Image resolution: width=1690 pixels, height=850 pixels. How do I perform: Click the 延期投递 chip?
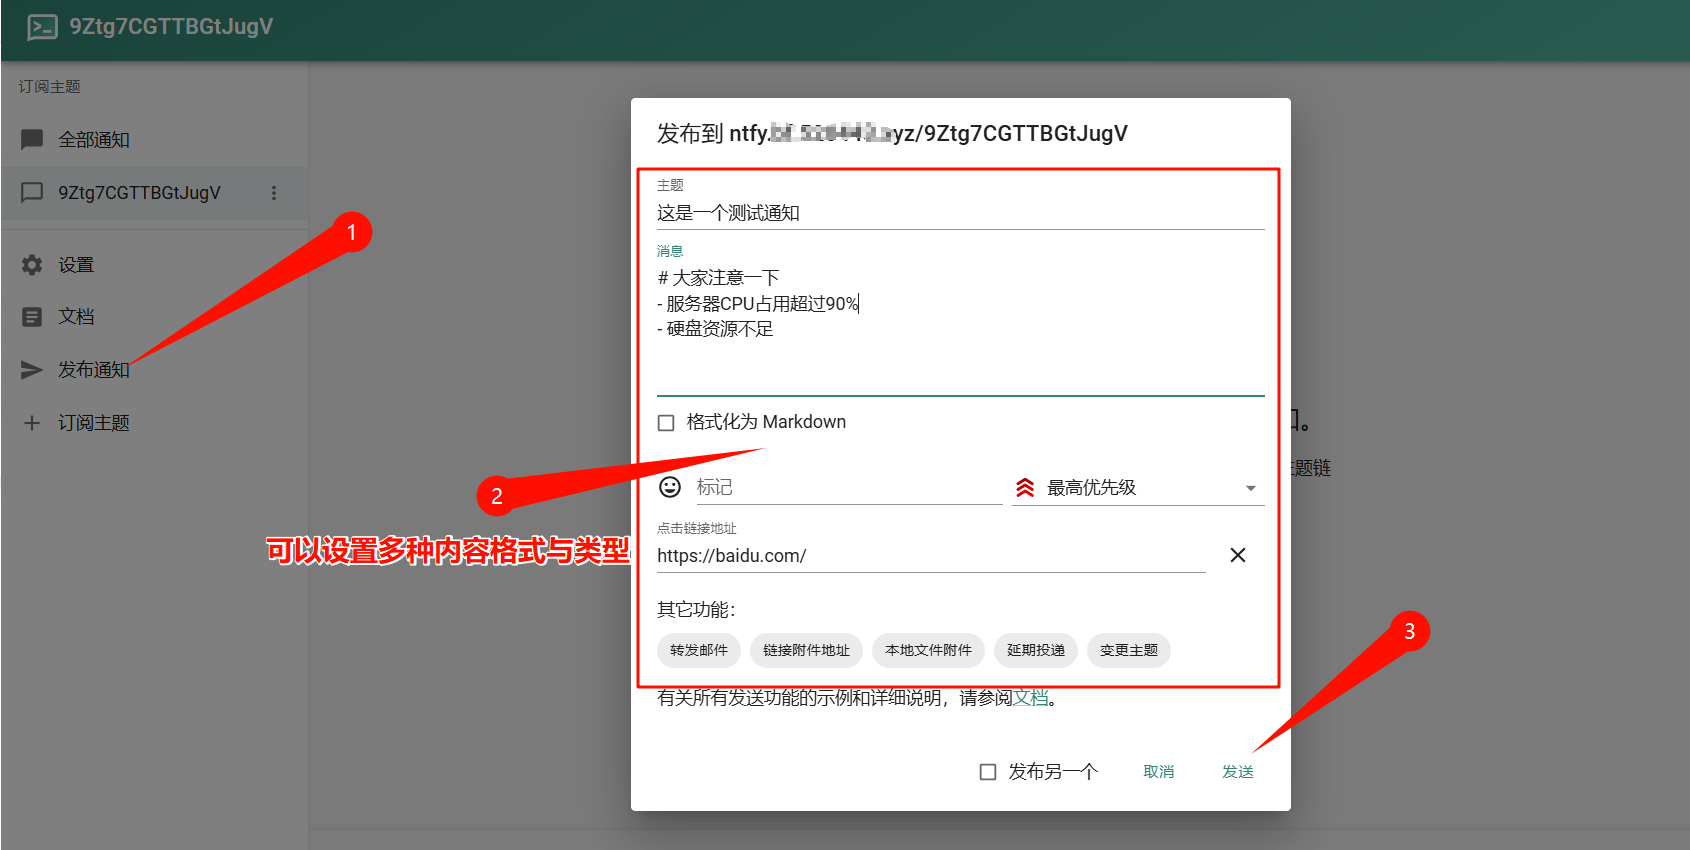pos(1036,650)
